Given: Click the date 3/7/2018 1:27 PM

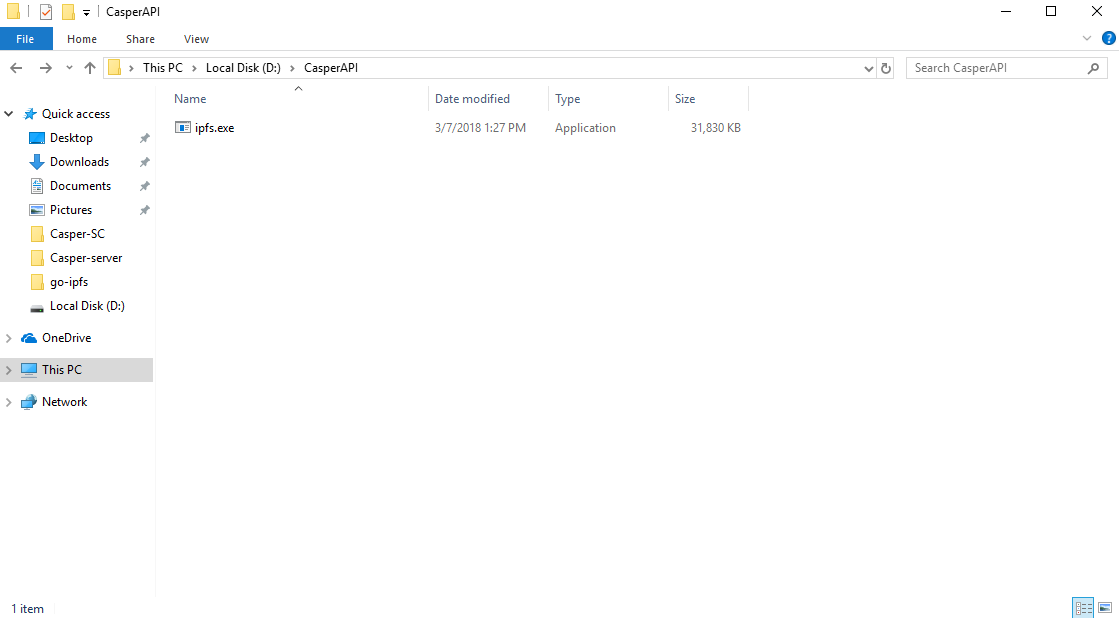Looking at the screenshot, I should click(480, 128).
